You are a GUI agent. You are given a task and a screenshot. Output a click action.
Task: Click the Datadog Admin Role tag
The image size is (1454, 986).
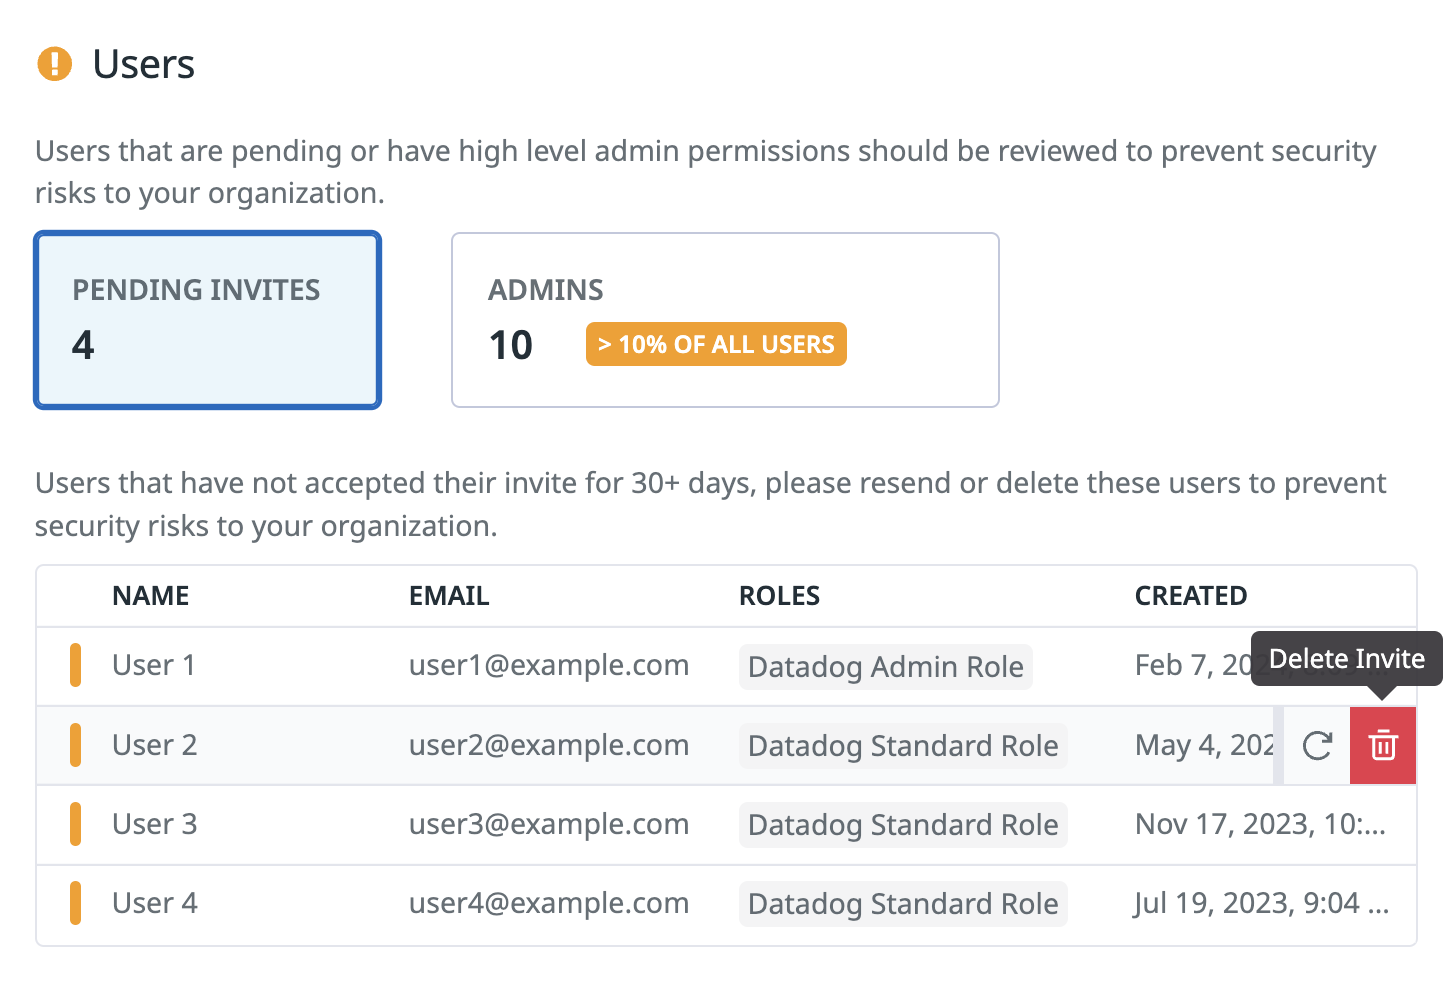[886, 667]
